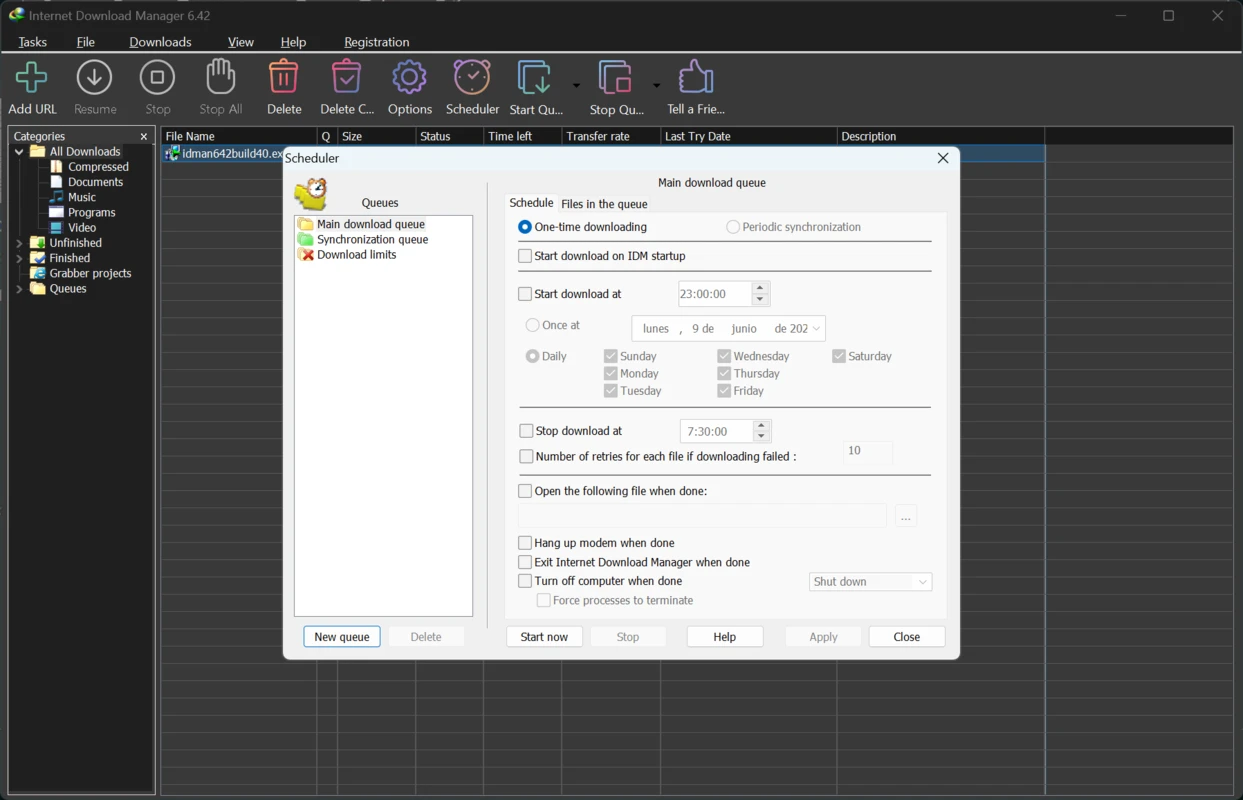
Task: Open the Once at date dropdown
Action: coord(817,328)
